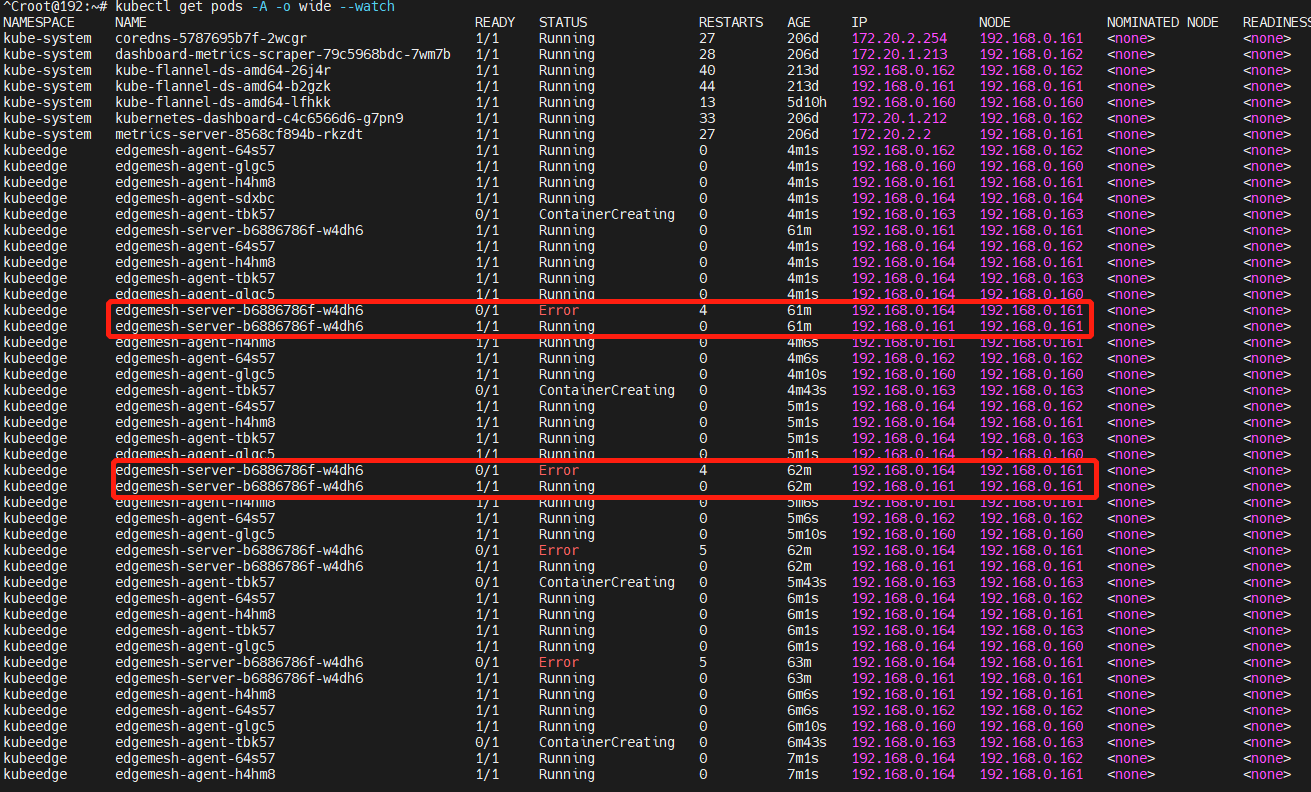Select ContainerCreating status in the 5m43s row
Viewport: 1311px width, 792px height.
coord(607,582)
